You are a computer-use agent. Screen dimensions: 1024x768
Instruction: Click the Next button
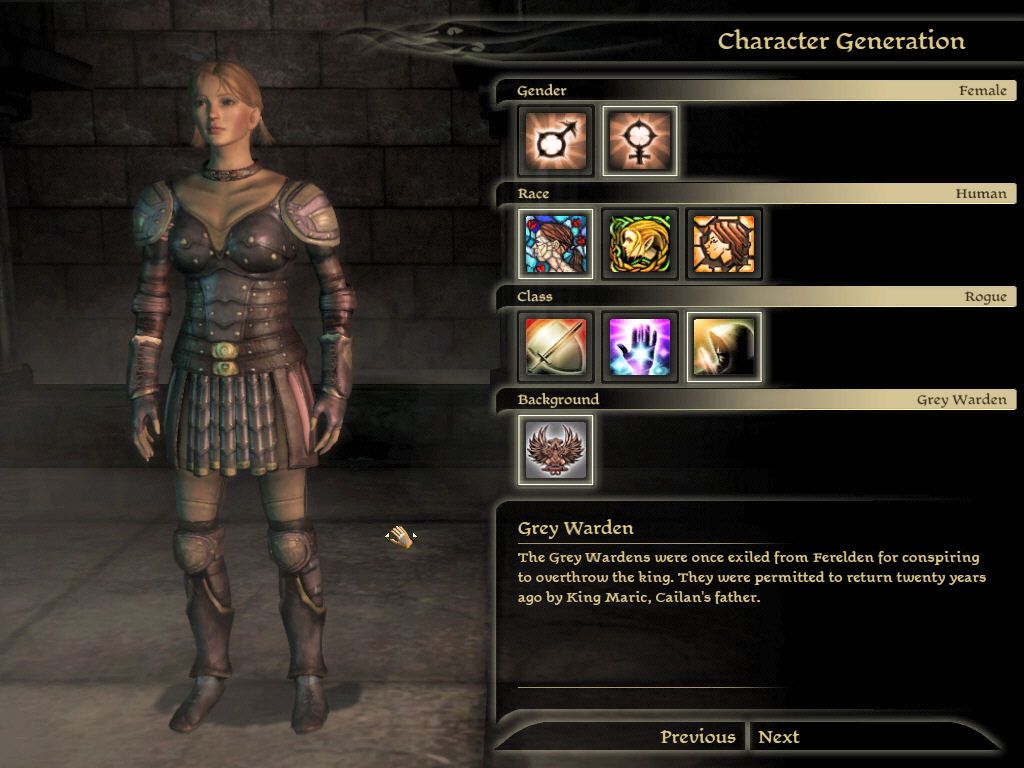pyautogui.click(x=778, y=737)
